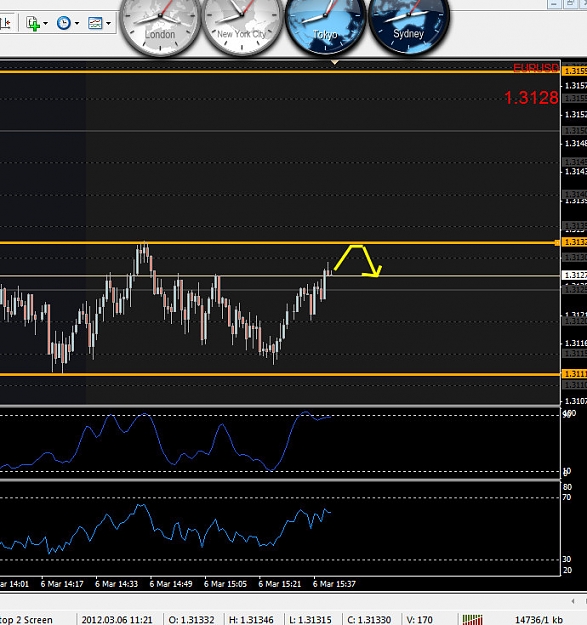Click the 14736/1 kb traffic indicator
Image resolution: width=587 pixels, height=625 pixels.
539,620
